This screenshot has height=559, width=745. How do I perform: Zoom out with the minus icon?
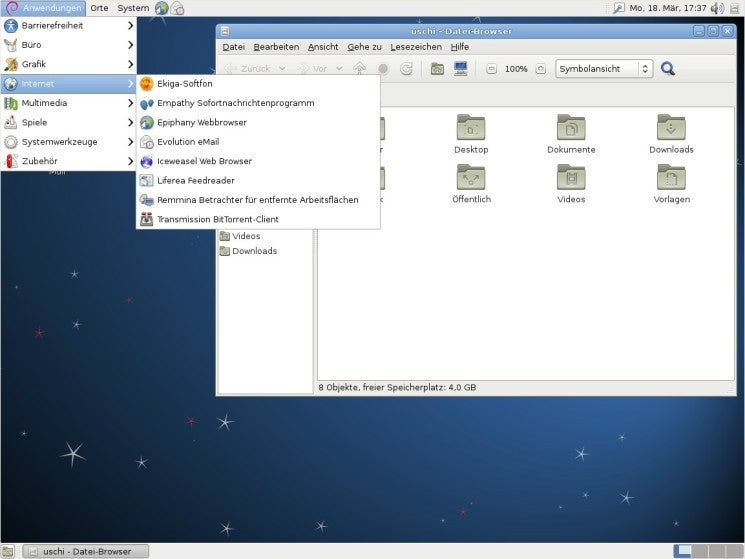click(492, 69)
